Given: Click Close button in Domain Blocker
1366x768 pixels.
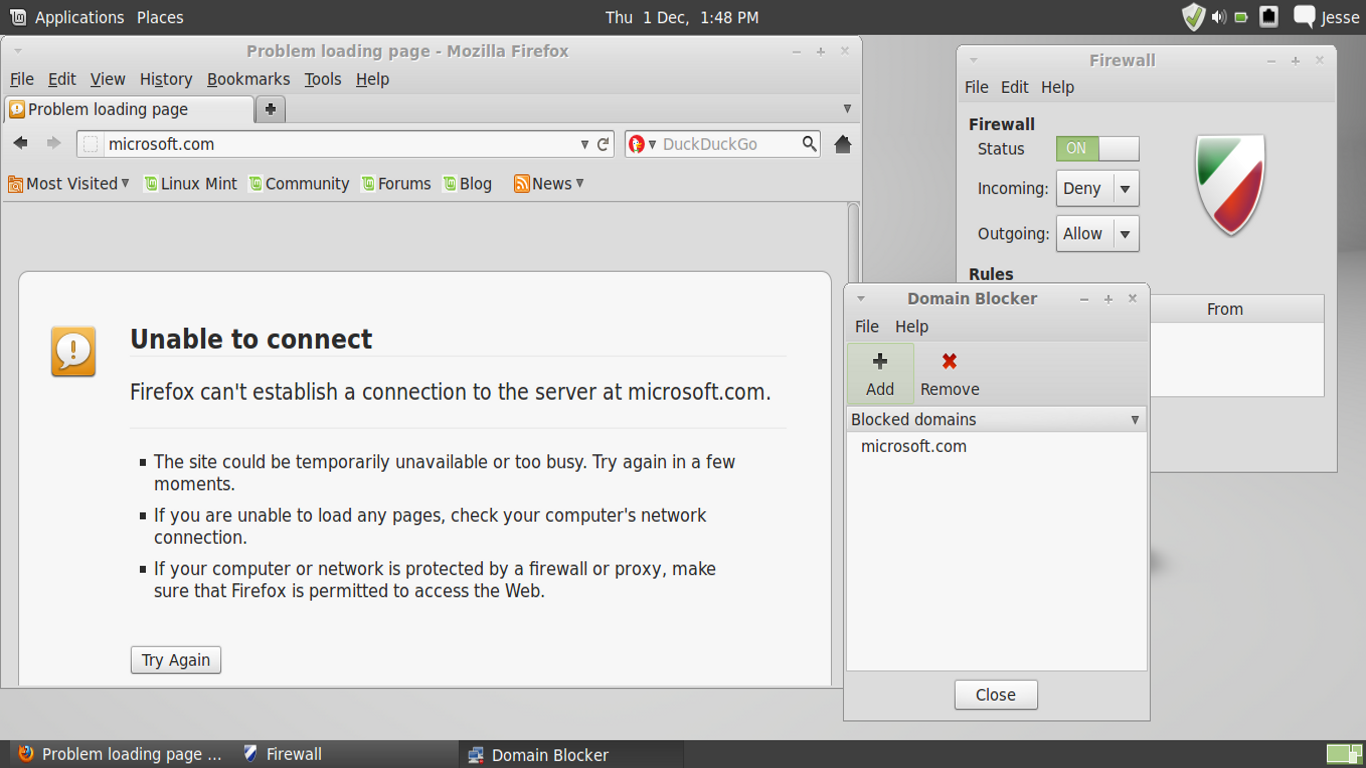Looking at the screenshot, I should coord(996,695).
